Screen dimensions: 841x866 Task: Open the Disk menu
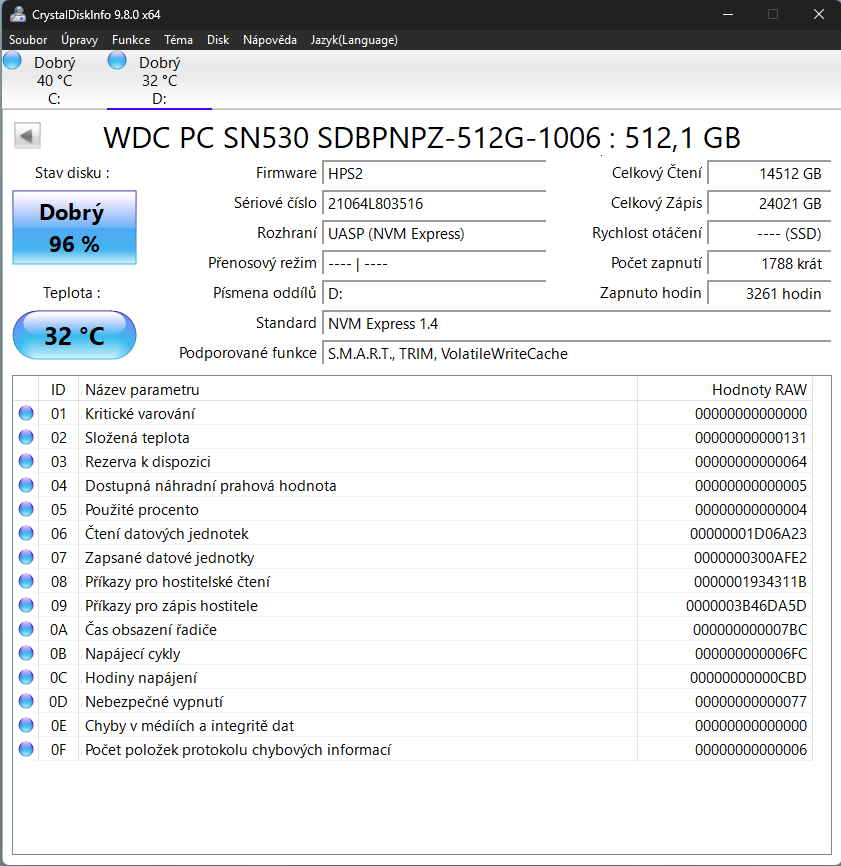[218, 40]
